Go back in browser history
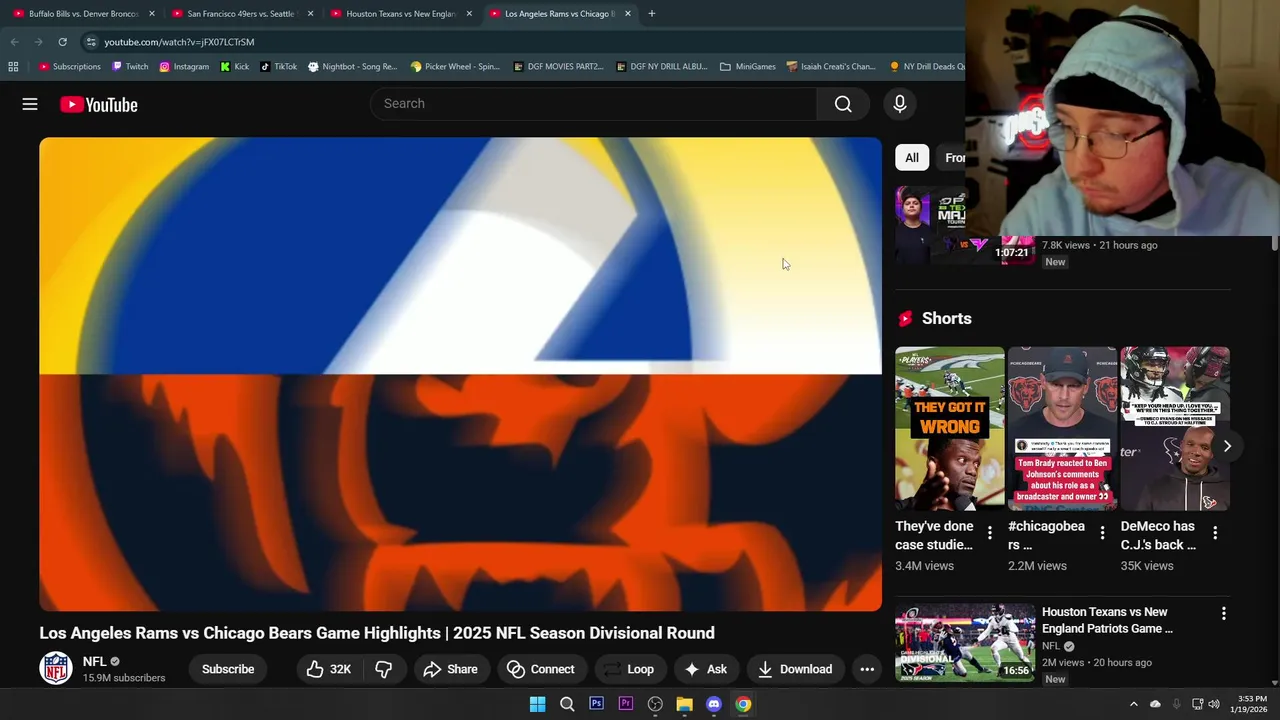The height and width of the screenshot is (720, 1280). pos(14,42)
